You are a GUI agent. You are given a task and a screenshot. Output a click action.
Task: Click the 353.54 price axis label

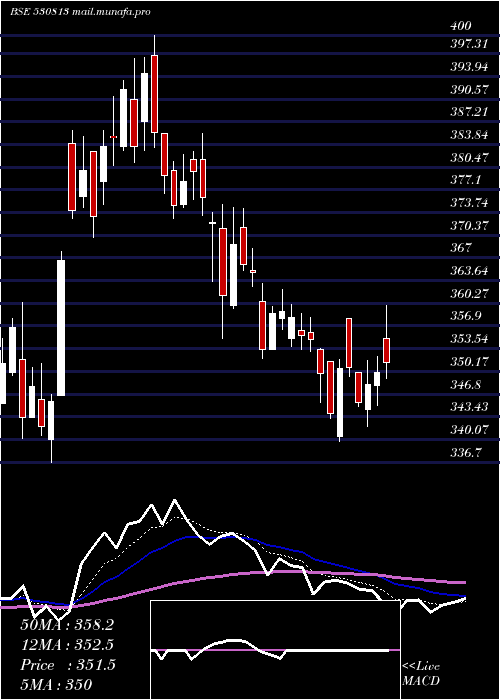[x=468, y=339]
